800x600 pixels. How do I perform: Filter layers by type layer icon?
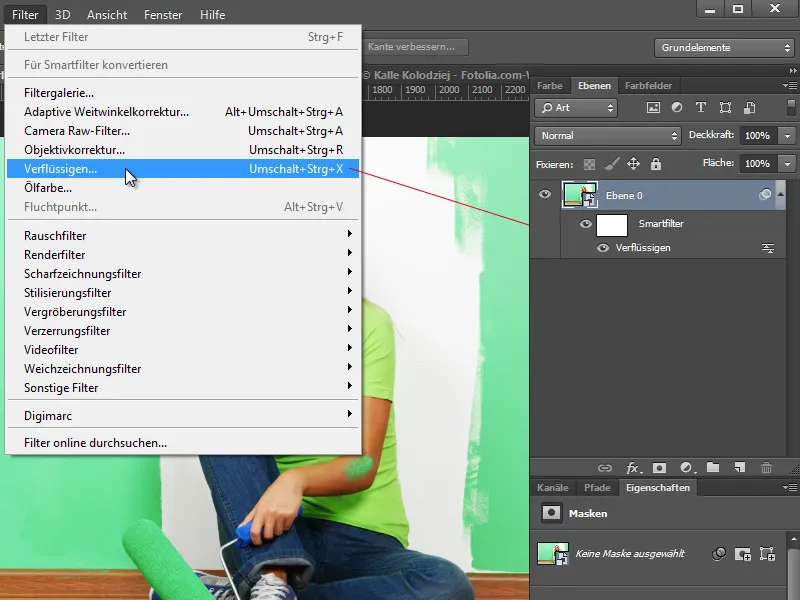point(701,108)
